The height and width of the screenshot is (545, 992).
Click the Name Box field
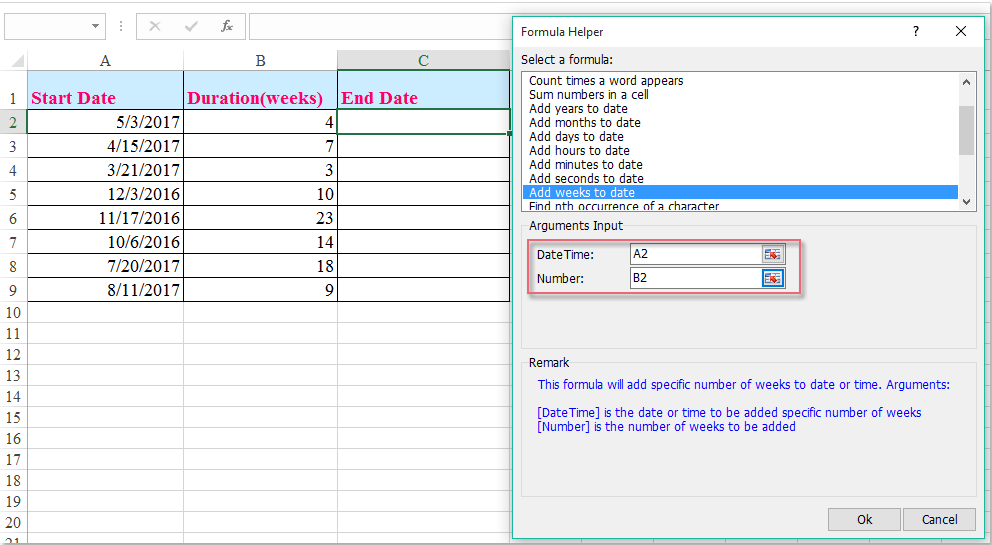coord(47,27)
